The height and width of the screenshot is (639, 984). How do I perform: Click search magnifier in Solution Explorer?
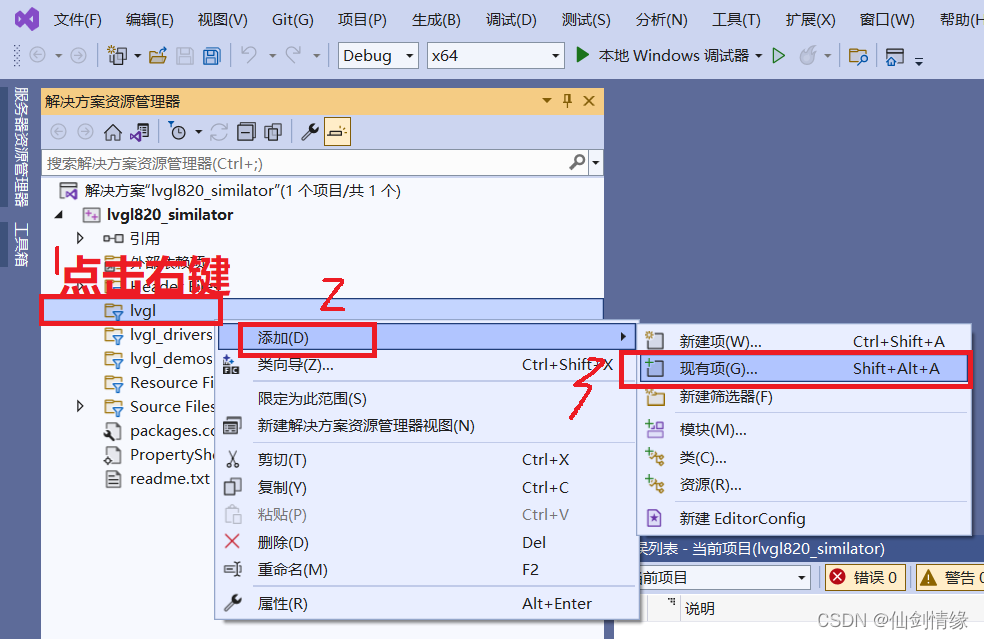pos(577,163)
